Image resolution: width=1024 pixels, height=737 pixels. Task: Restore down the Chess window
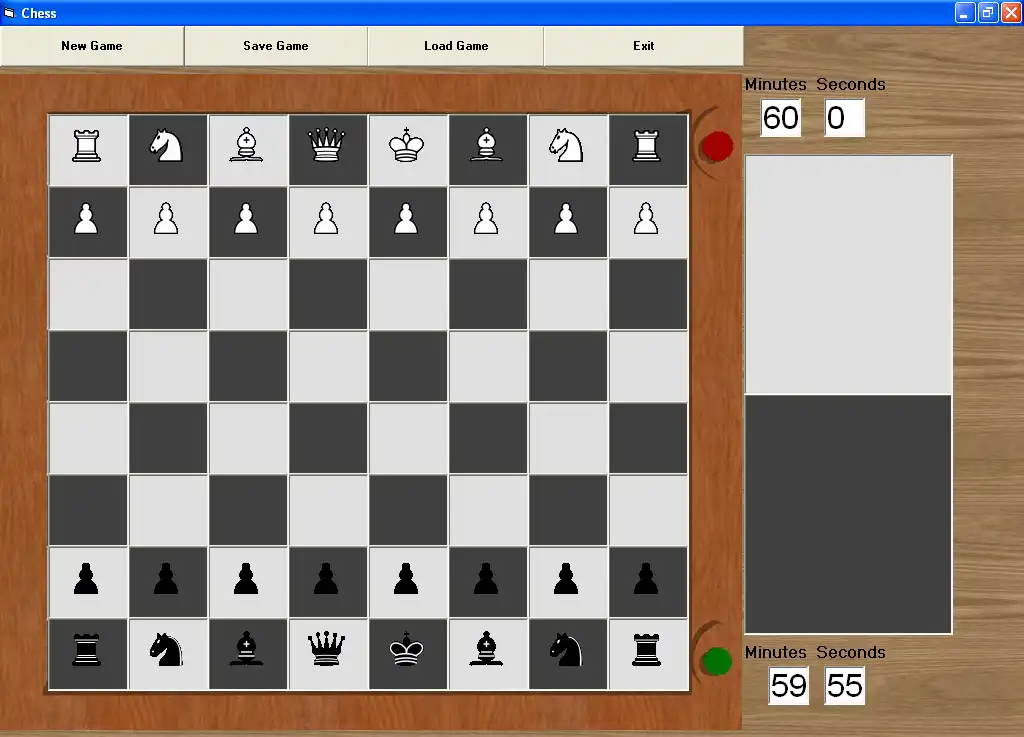point(987,12)
